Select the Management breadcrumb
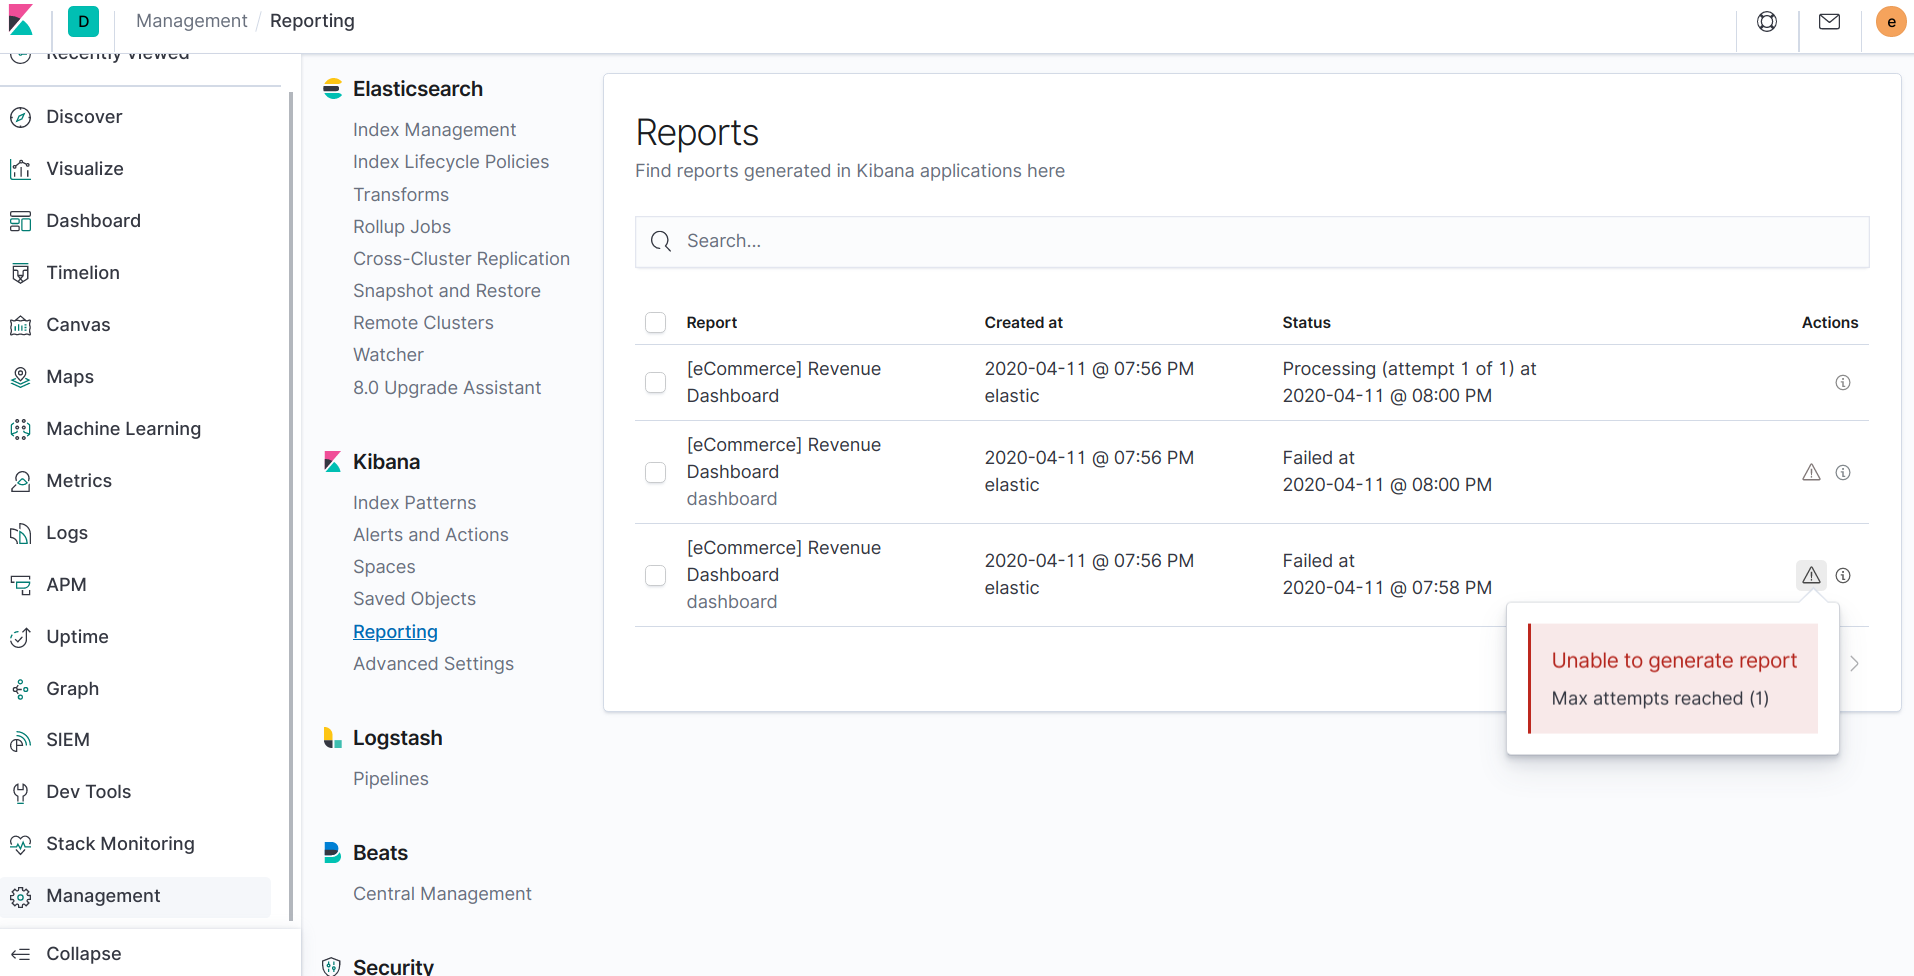This screenshot has height=976, width=1914. pyautogui.click(x=191, y=20)
